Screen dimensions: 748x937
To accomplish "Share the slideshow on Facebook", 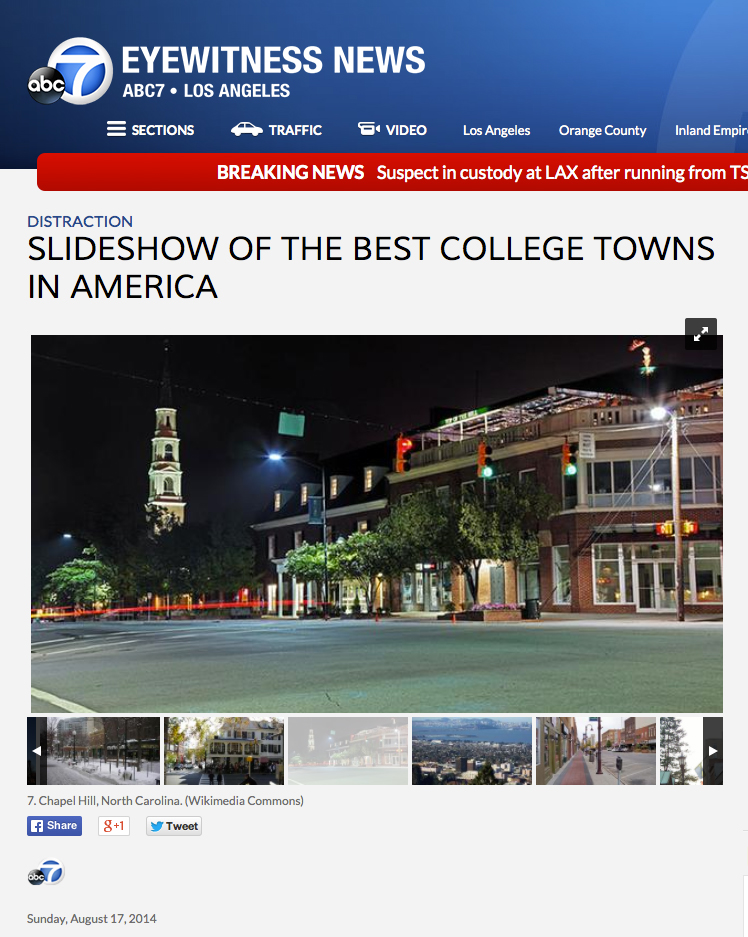I will click(x=54, y=826).
